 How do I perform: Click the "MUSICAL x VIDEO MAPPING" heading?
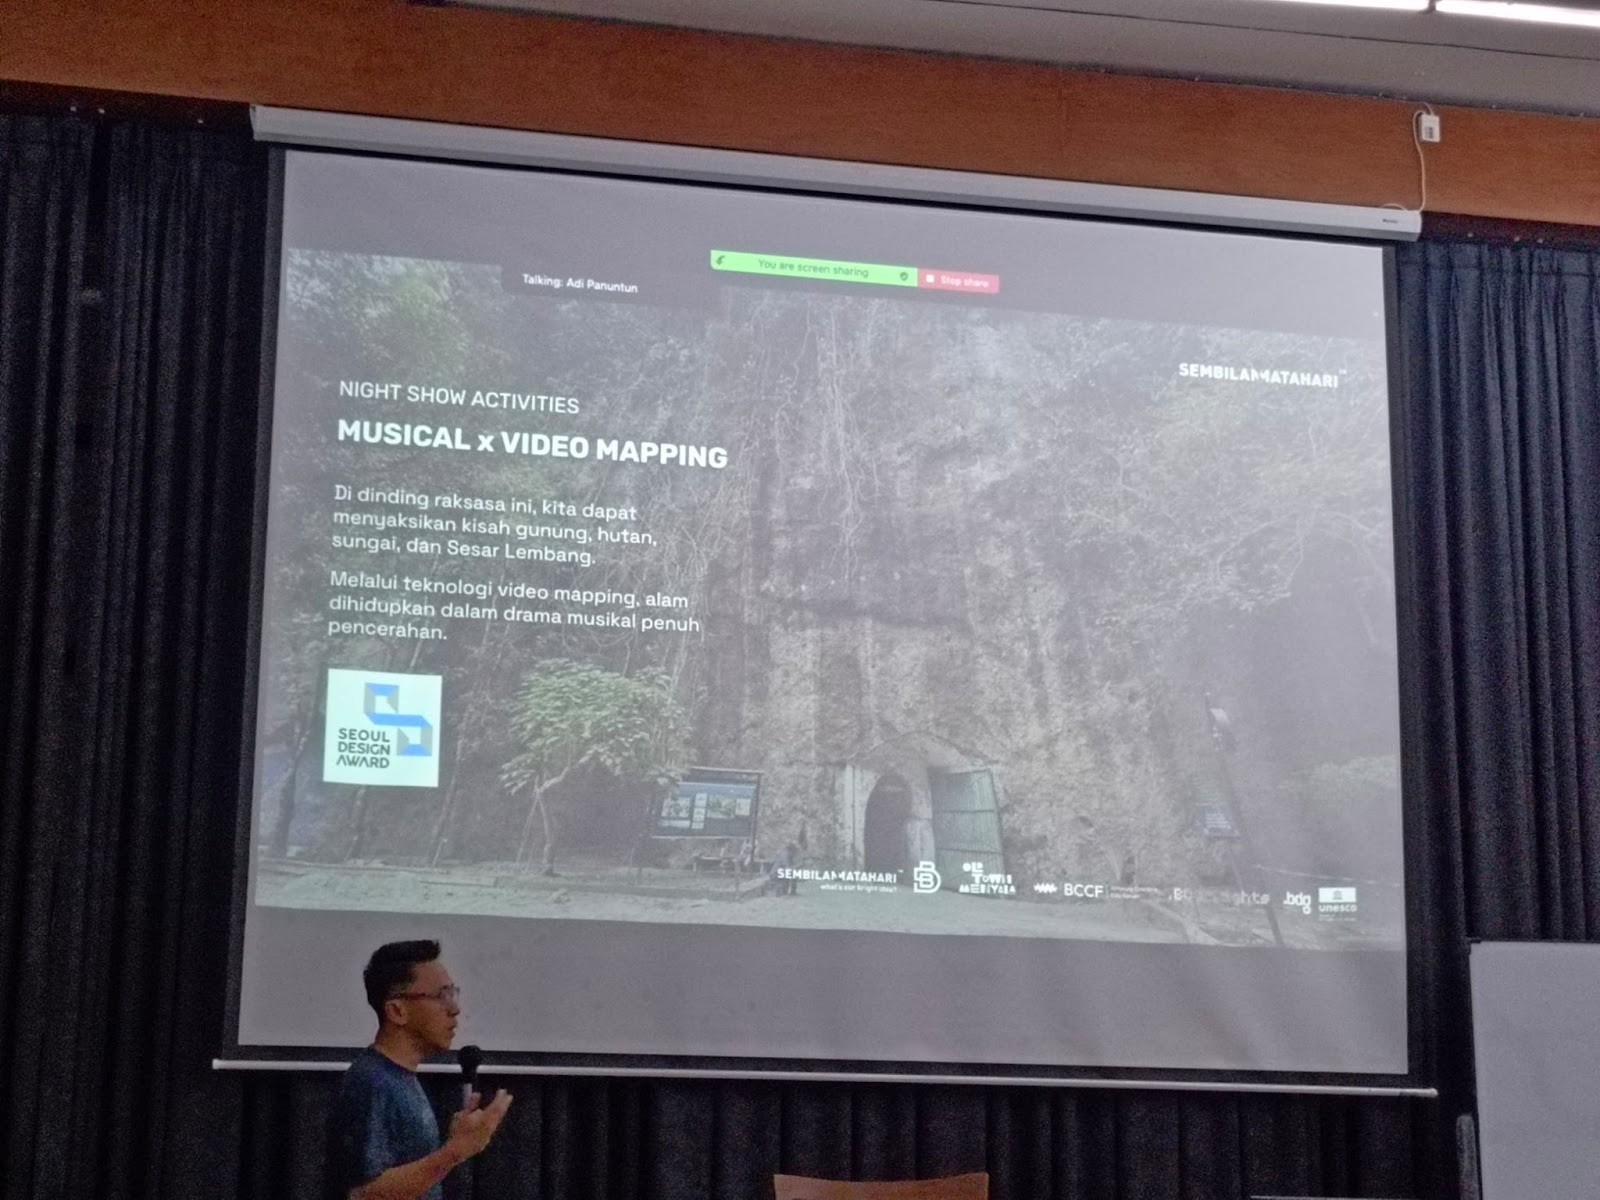coord(532,443)
